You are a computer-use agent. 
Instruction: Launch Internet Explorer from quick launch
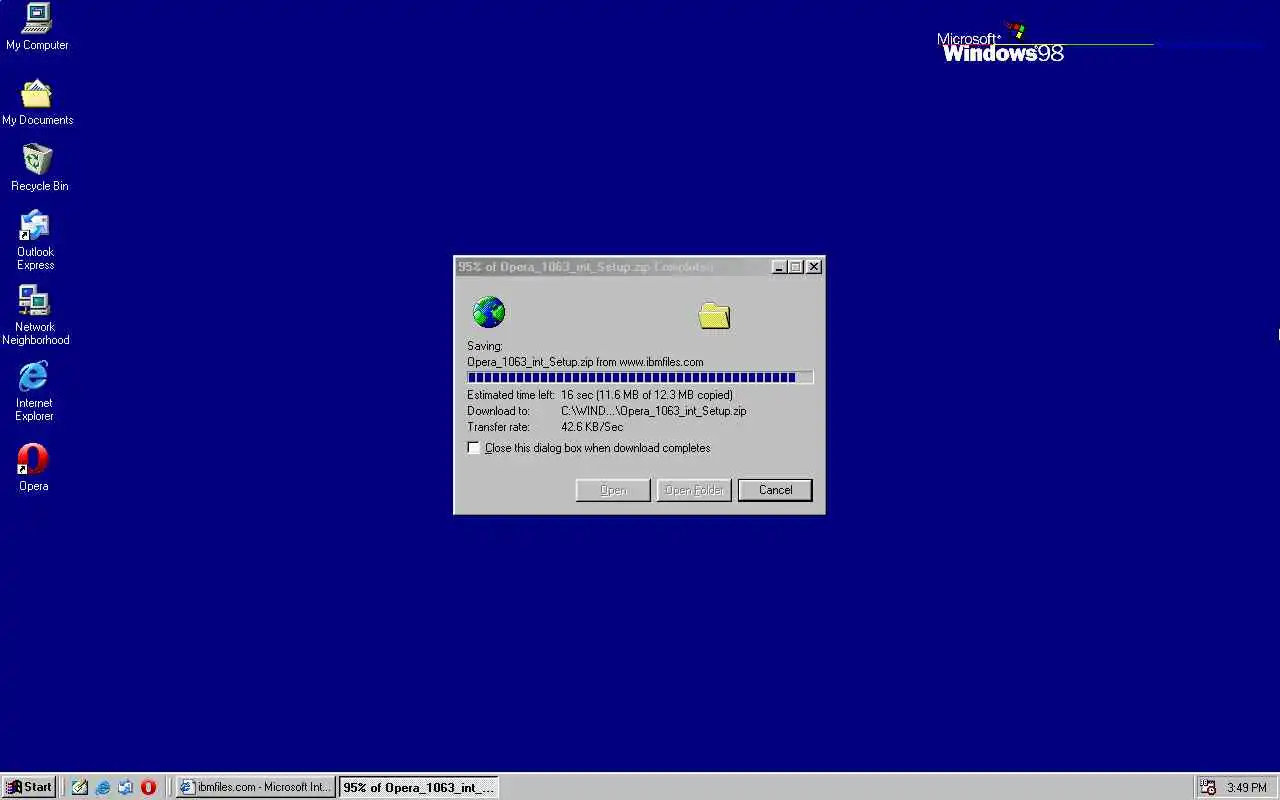pos(102,787)
